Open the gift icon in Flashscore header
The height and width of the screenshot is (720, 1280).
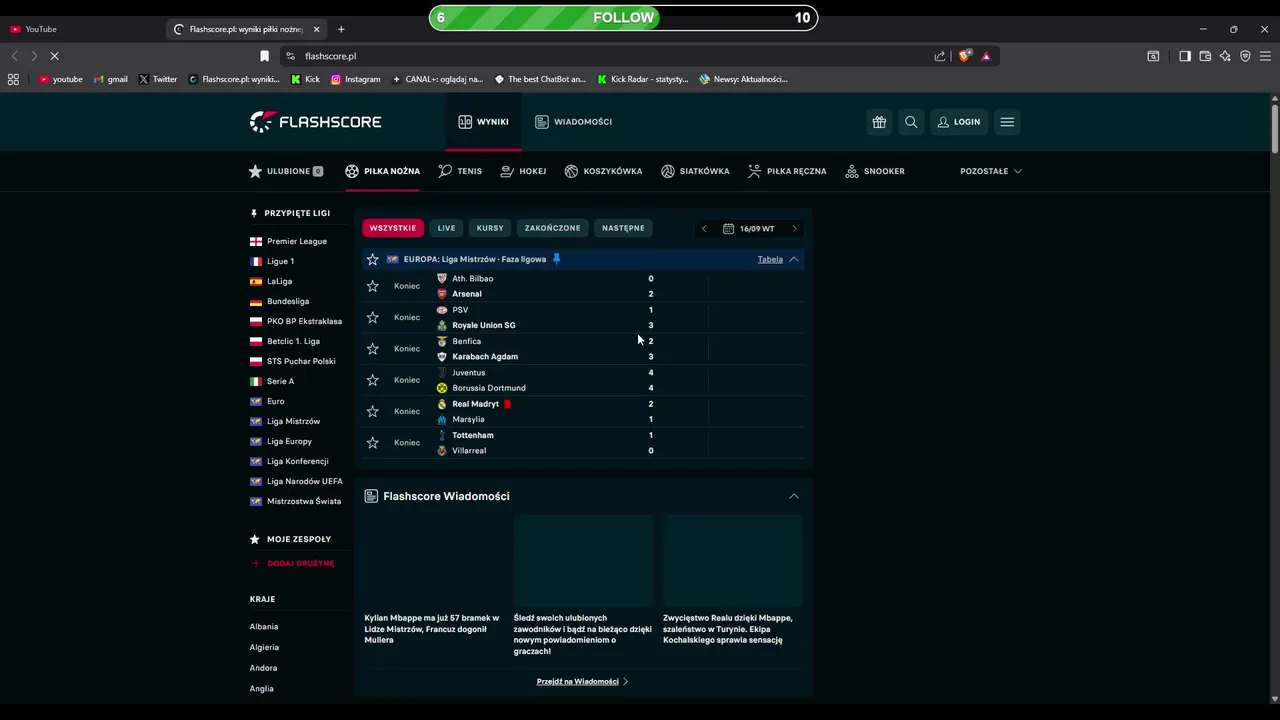(x=879, y=122)
